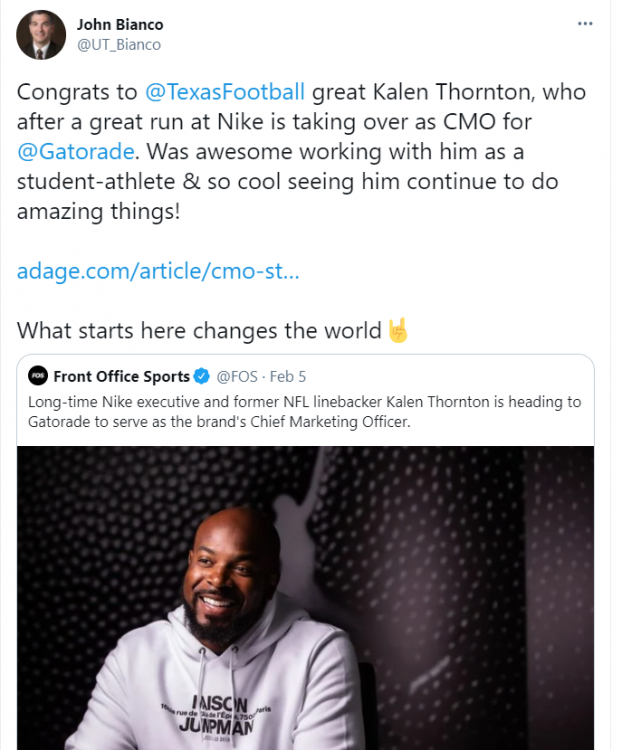622x750 pixels.
Task: Open the tweet's more options menu
Action: click(585, 23)
